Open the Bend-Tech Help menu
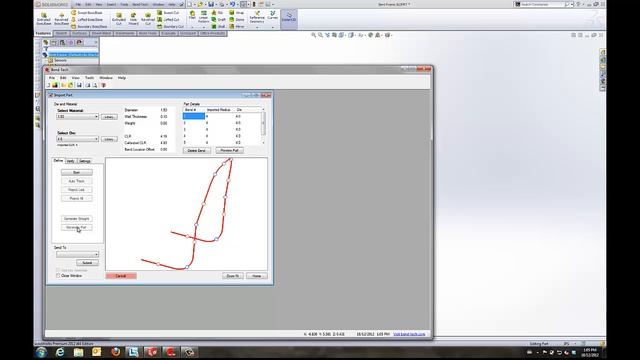This screenshot has height=360, width=640. pos(122,78)
